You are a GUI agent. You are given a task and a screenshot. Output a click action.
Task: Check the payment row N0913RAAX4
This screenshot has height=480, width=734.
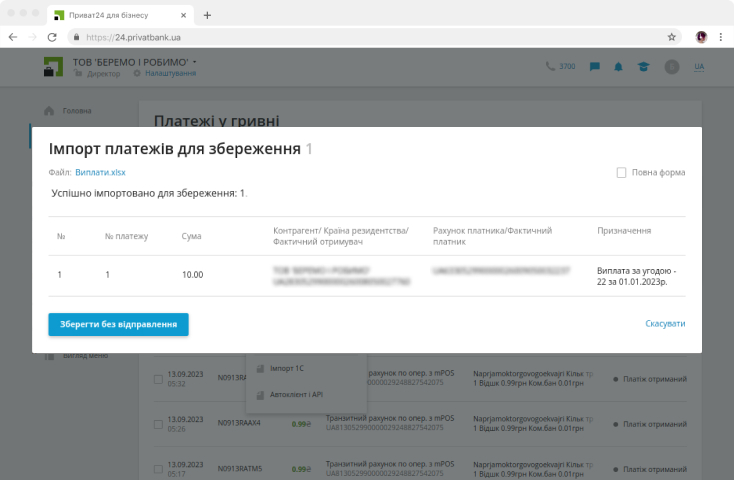point(157,423)
